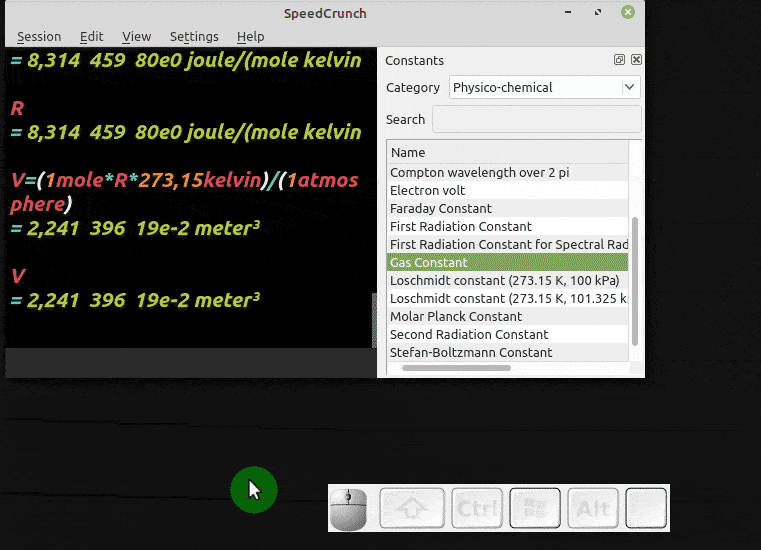Select the 'Stefan-Boltzmann Constant' row
Image resolution: width=761 pixels, height=550 pixels.
point(508,352)
